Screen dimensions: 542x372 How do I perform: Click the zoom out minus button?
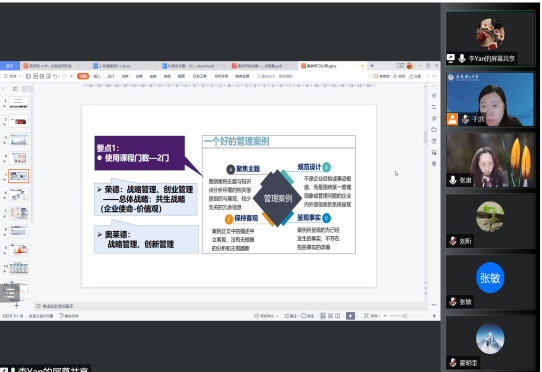point(385,316)
